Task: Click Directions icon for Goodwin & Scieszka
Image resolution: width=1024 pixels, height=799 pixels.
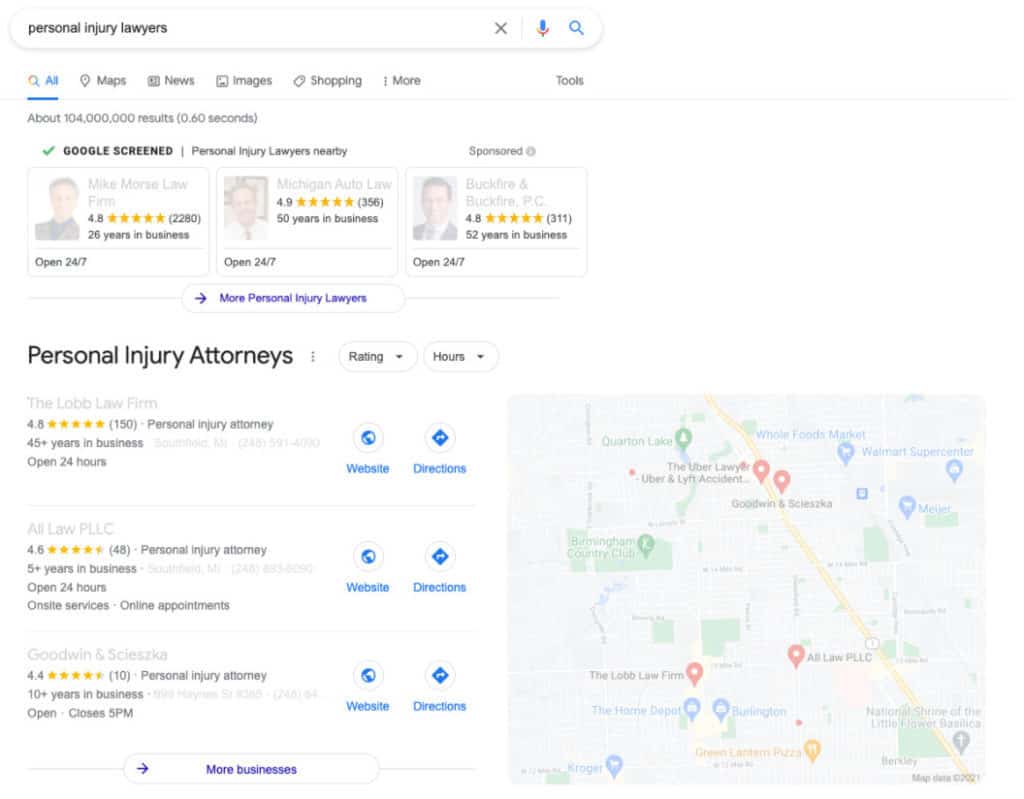Action: tap(440, 676)
